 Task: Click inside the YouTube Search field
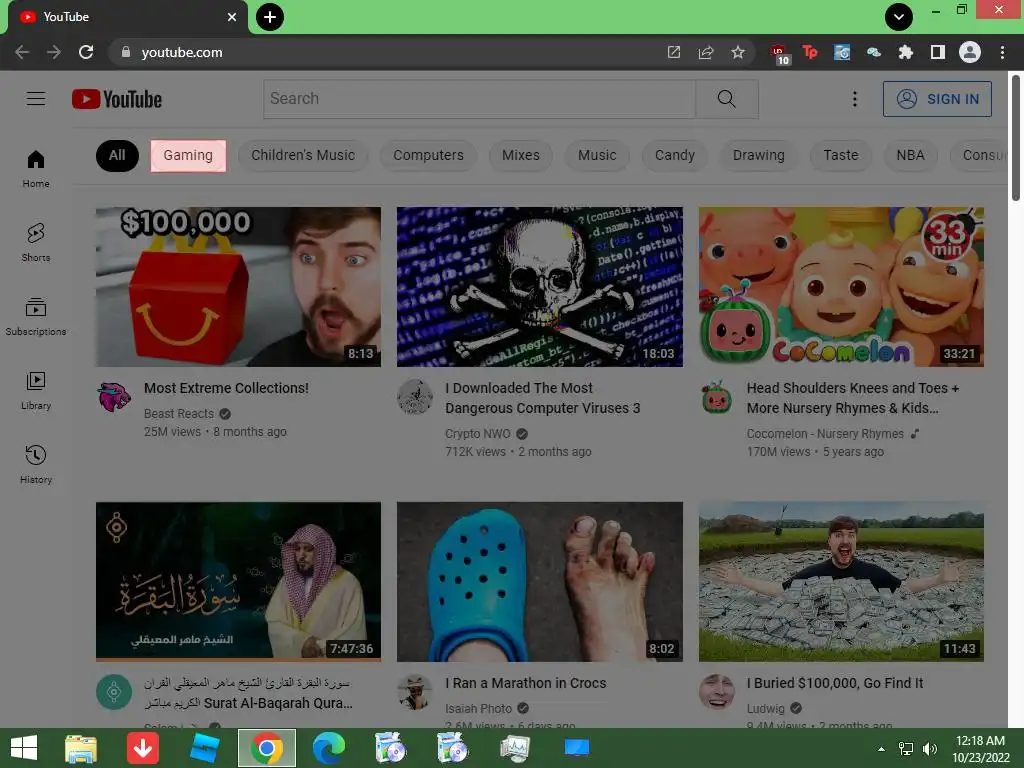480,99
